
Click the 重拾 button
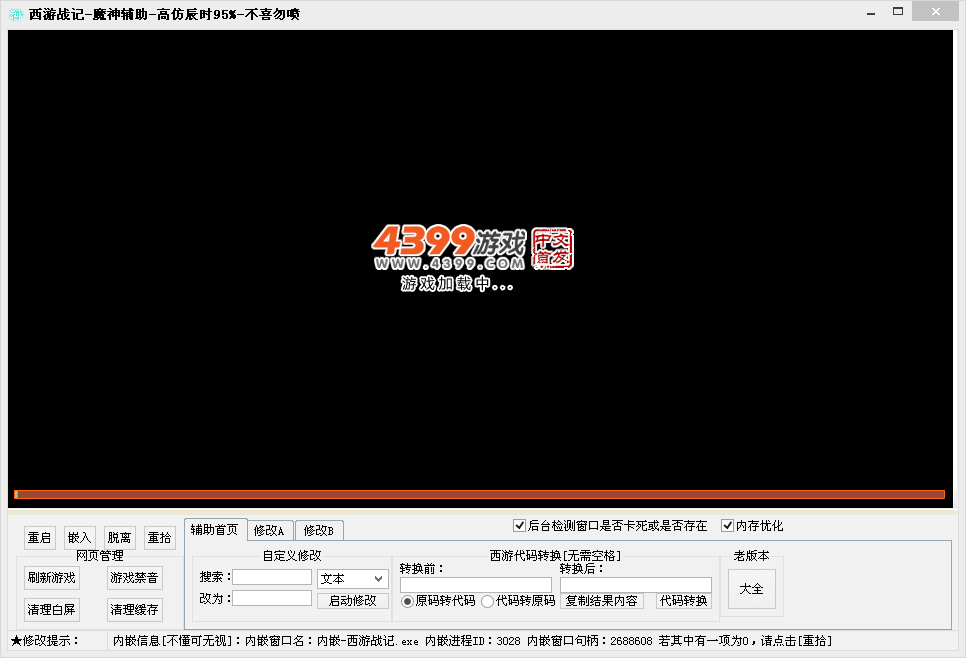160,538
